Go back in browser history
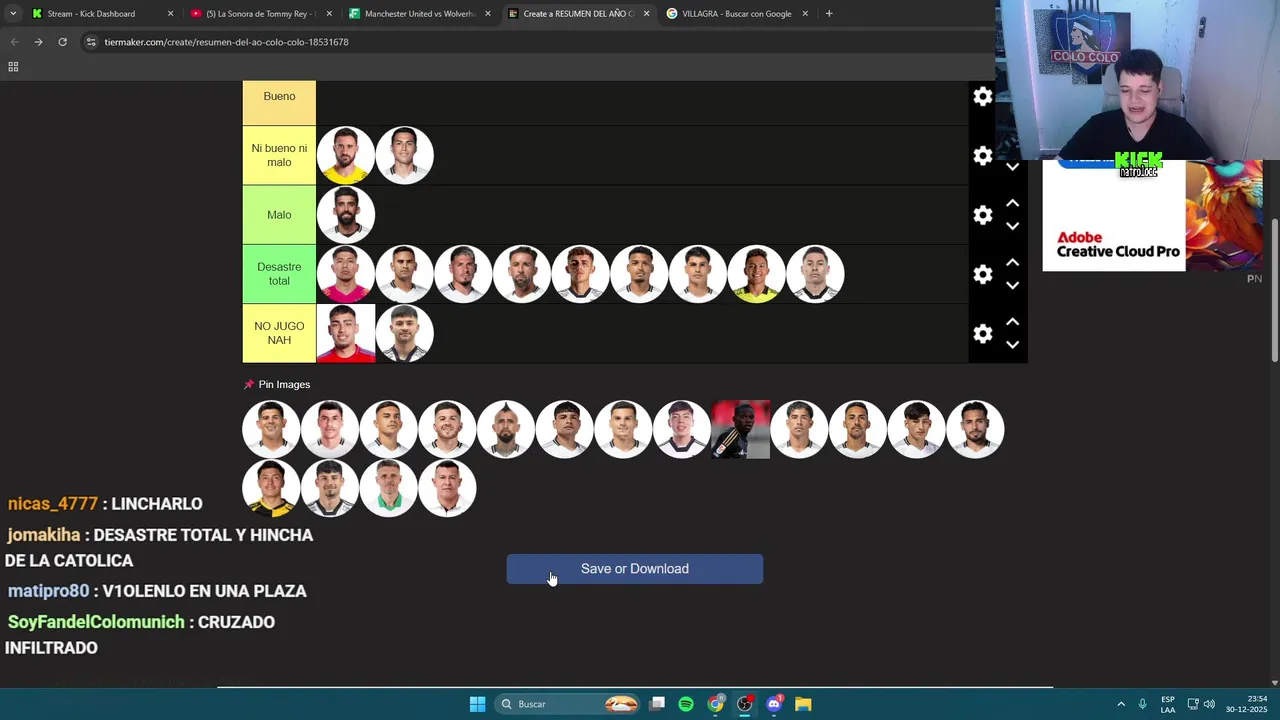The width and height of the screenshot is (1280, 720). tap(14, 42)
